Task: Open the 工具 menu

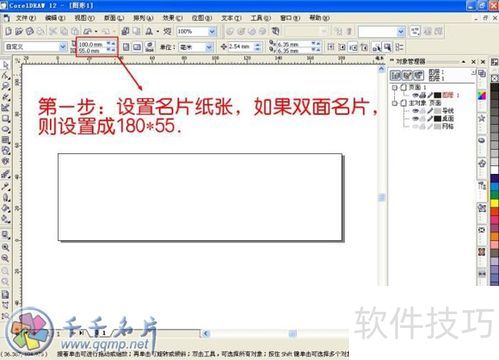Action: pyautogui.click(x=261, y=18)
